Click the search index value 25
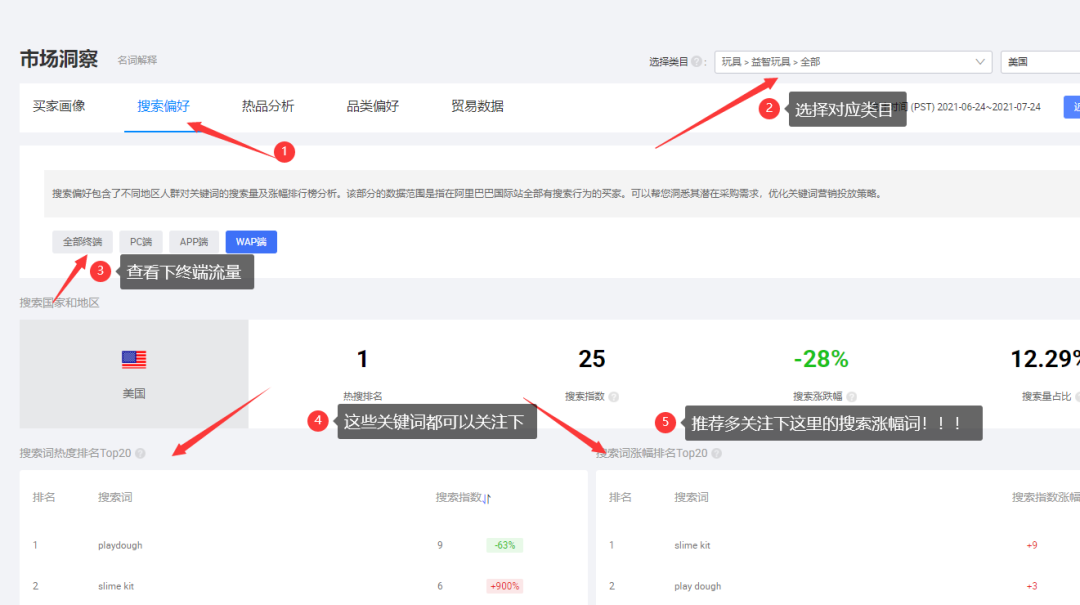This screenshot has height=605, width=1080. click(592, 359)
